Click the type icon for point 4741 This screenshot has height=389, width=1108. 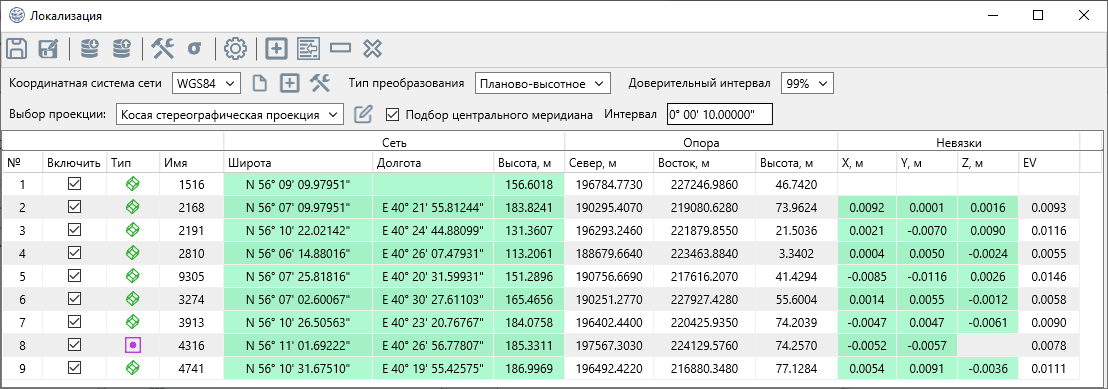[132, 368]
